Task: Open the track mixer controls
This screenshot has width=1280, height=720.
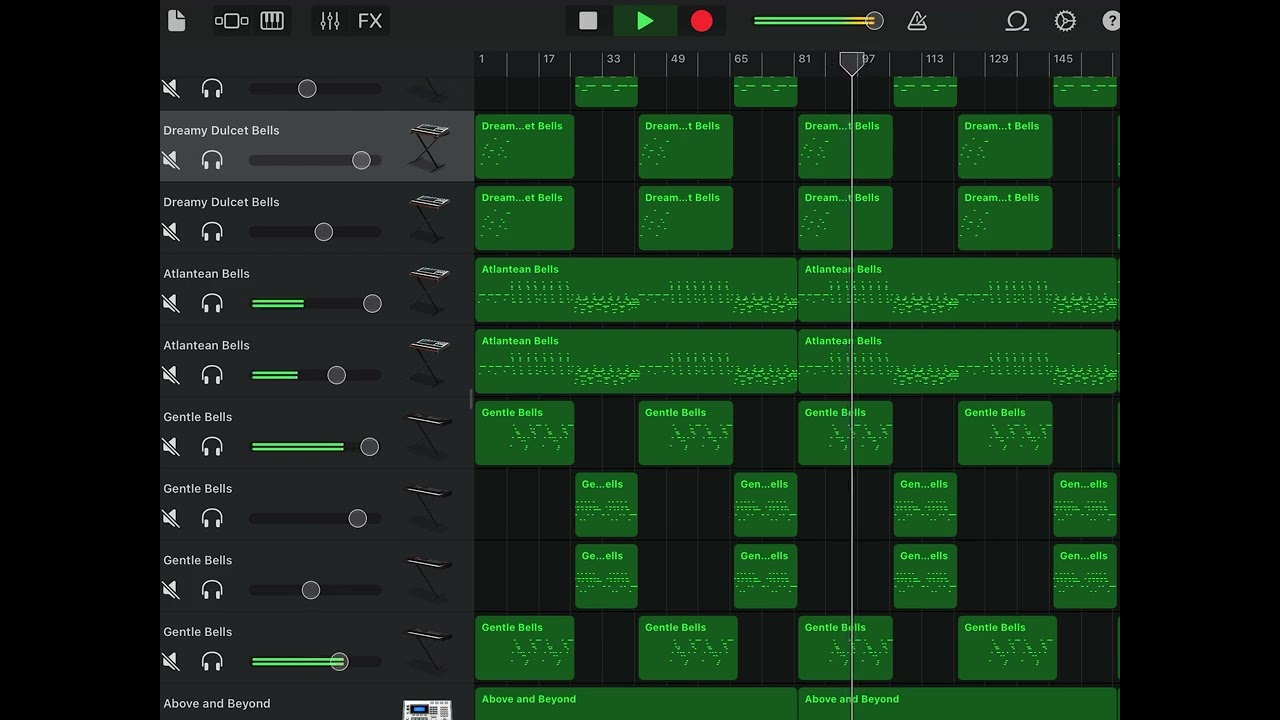Action: 330,21
